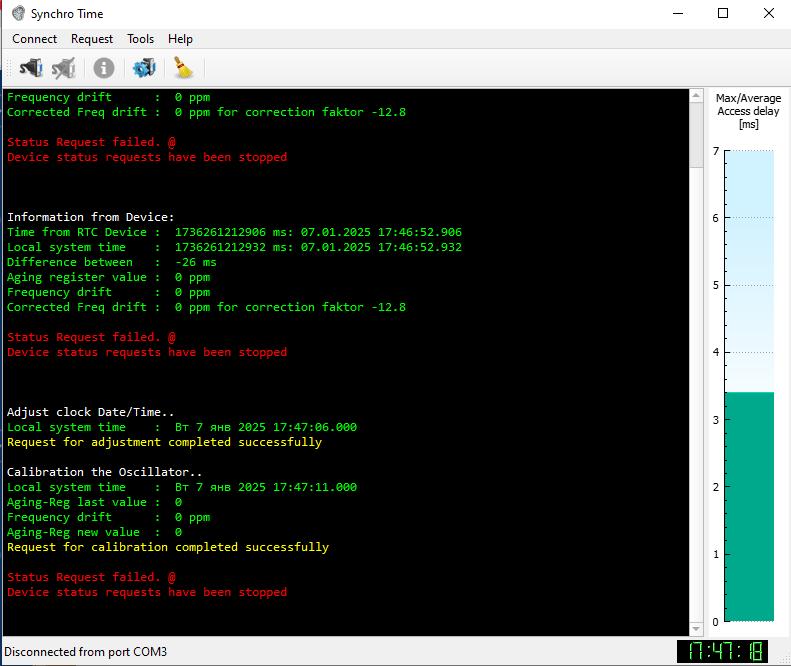The image size is (791, 666).
Task: Click the log scrollbar down arrow
Action: point(696,624)
